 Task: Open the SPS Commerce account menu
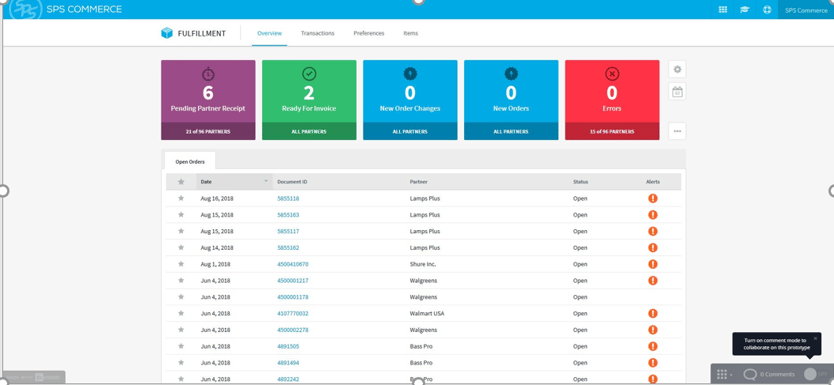point(806,10)
